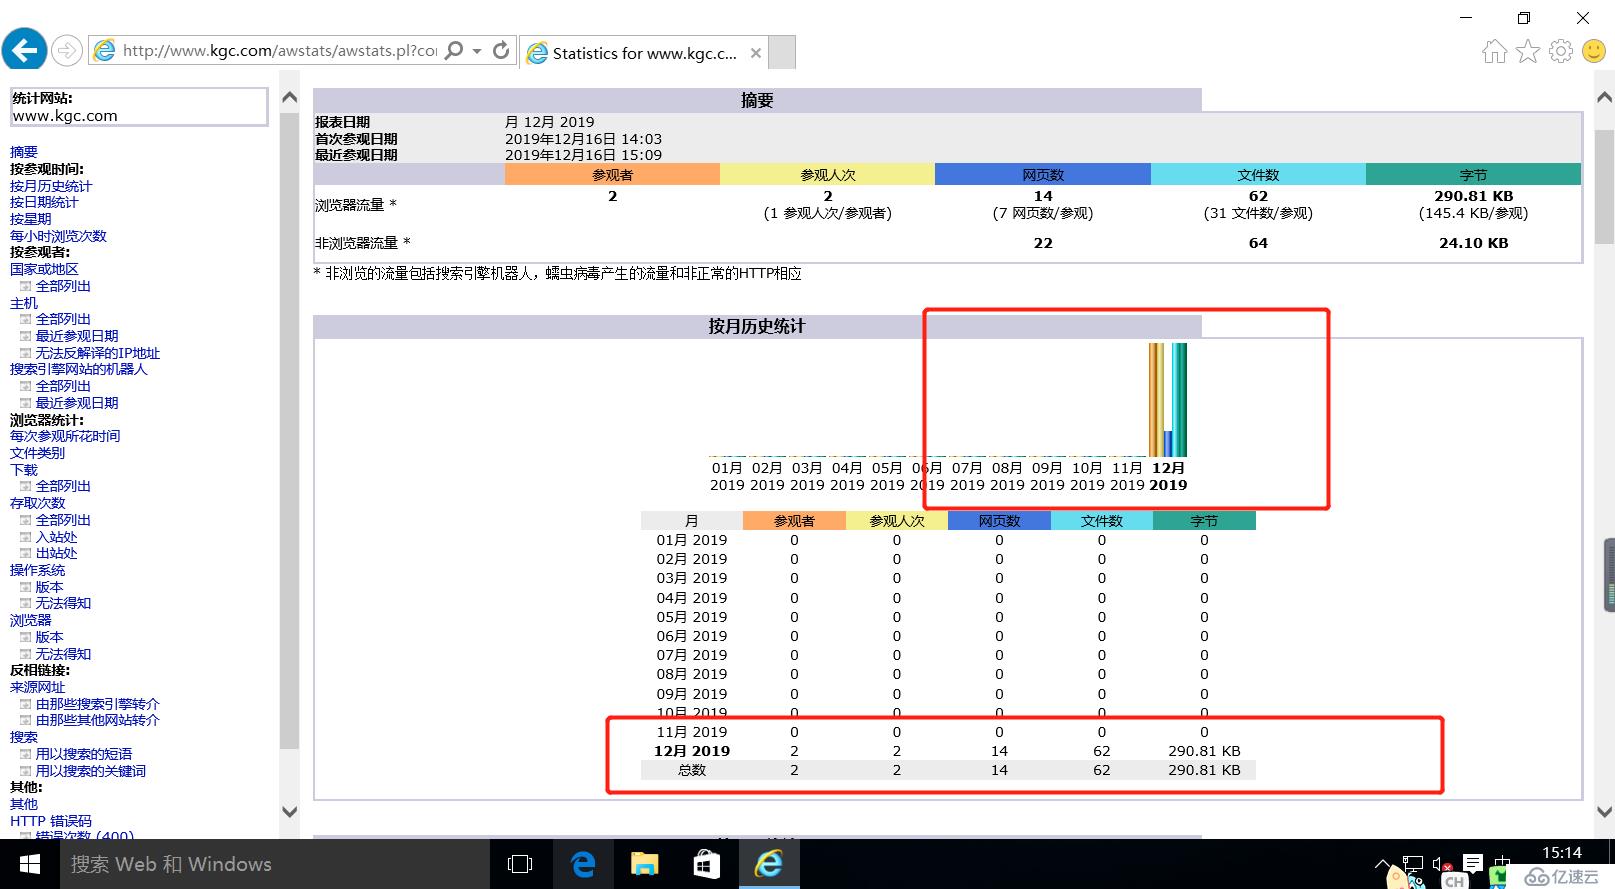Click the 290.81 KB bytes value in summary
The width and height of the screenshot is (1615, 889).
coord(1473,196)
